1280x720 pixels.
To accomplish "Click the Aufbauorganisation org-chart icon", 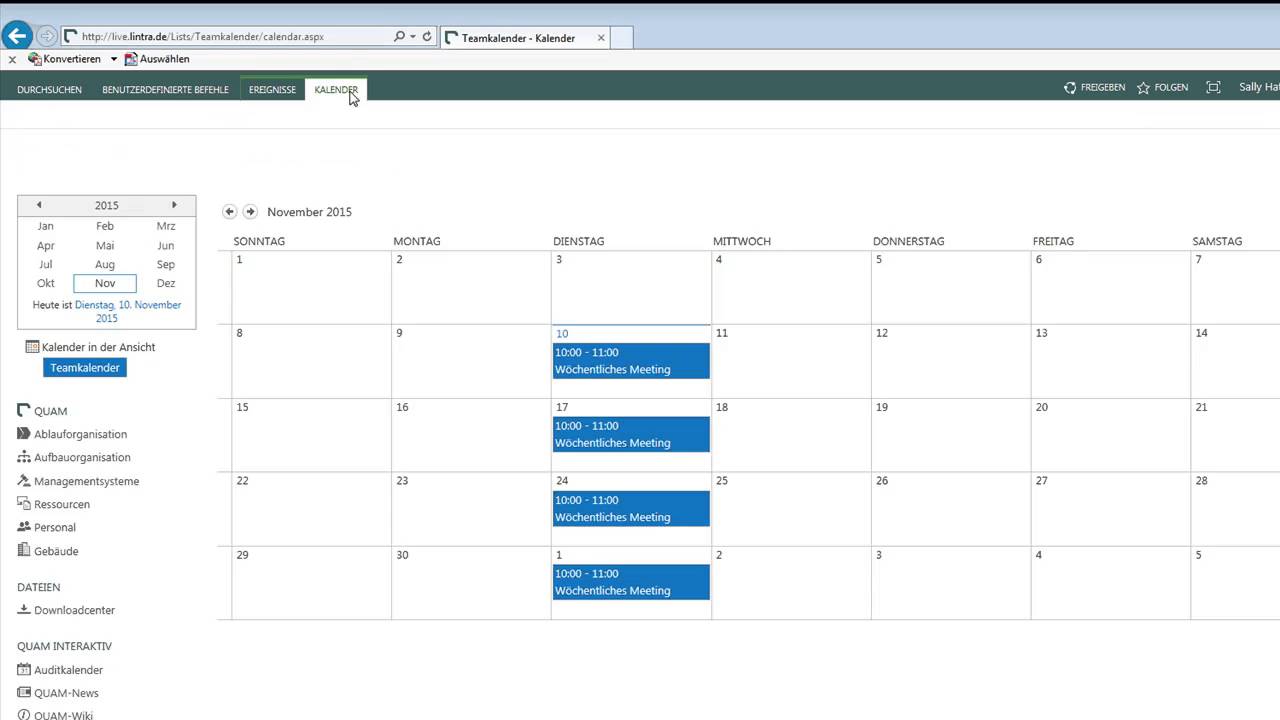I will point(24,457).
